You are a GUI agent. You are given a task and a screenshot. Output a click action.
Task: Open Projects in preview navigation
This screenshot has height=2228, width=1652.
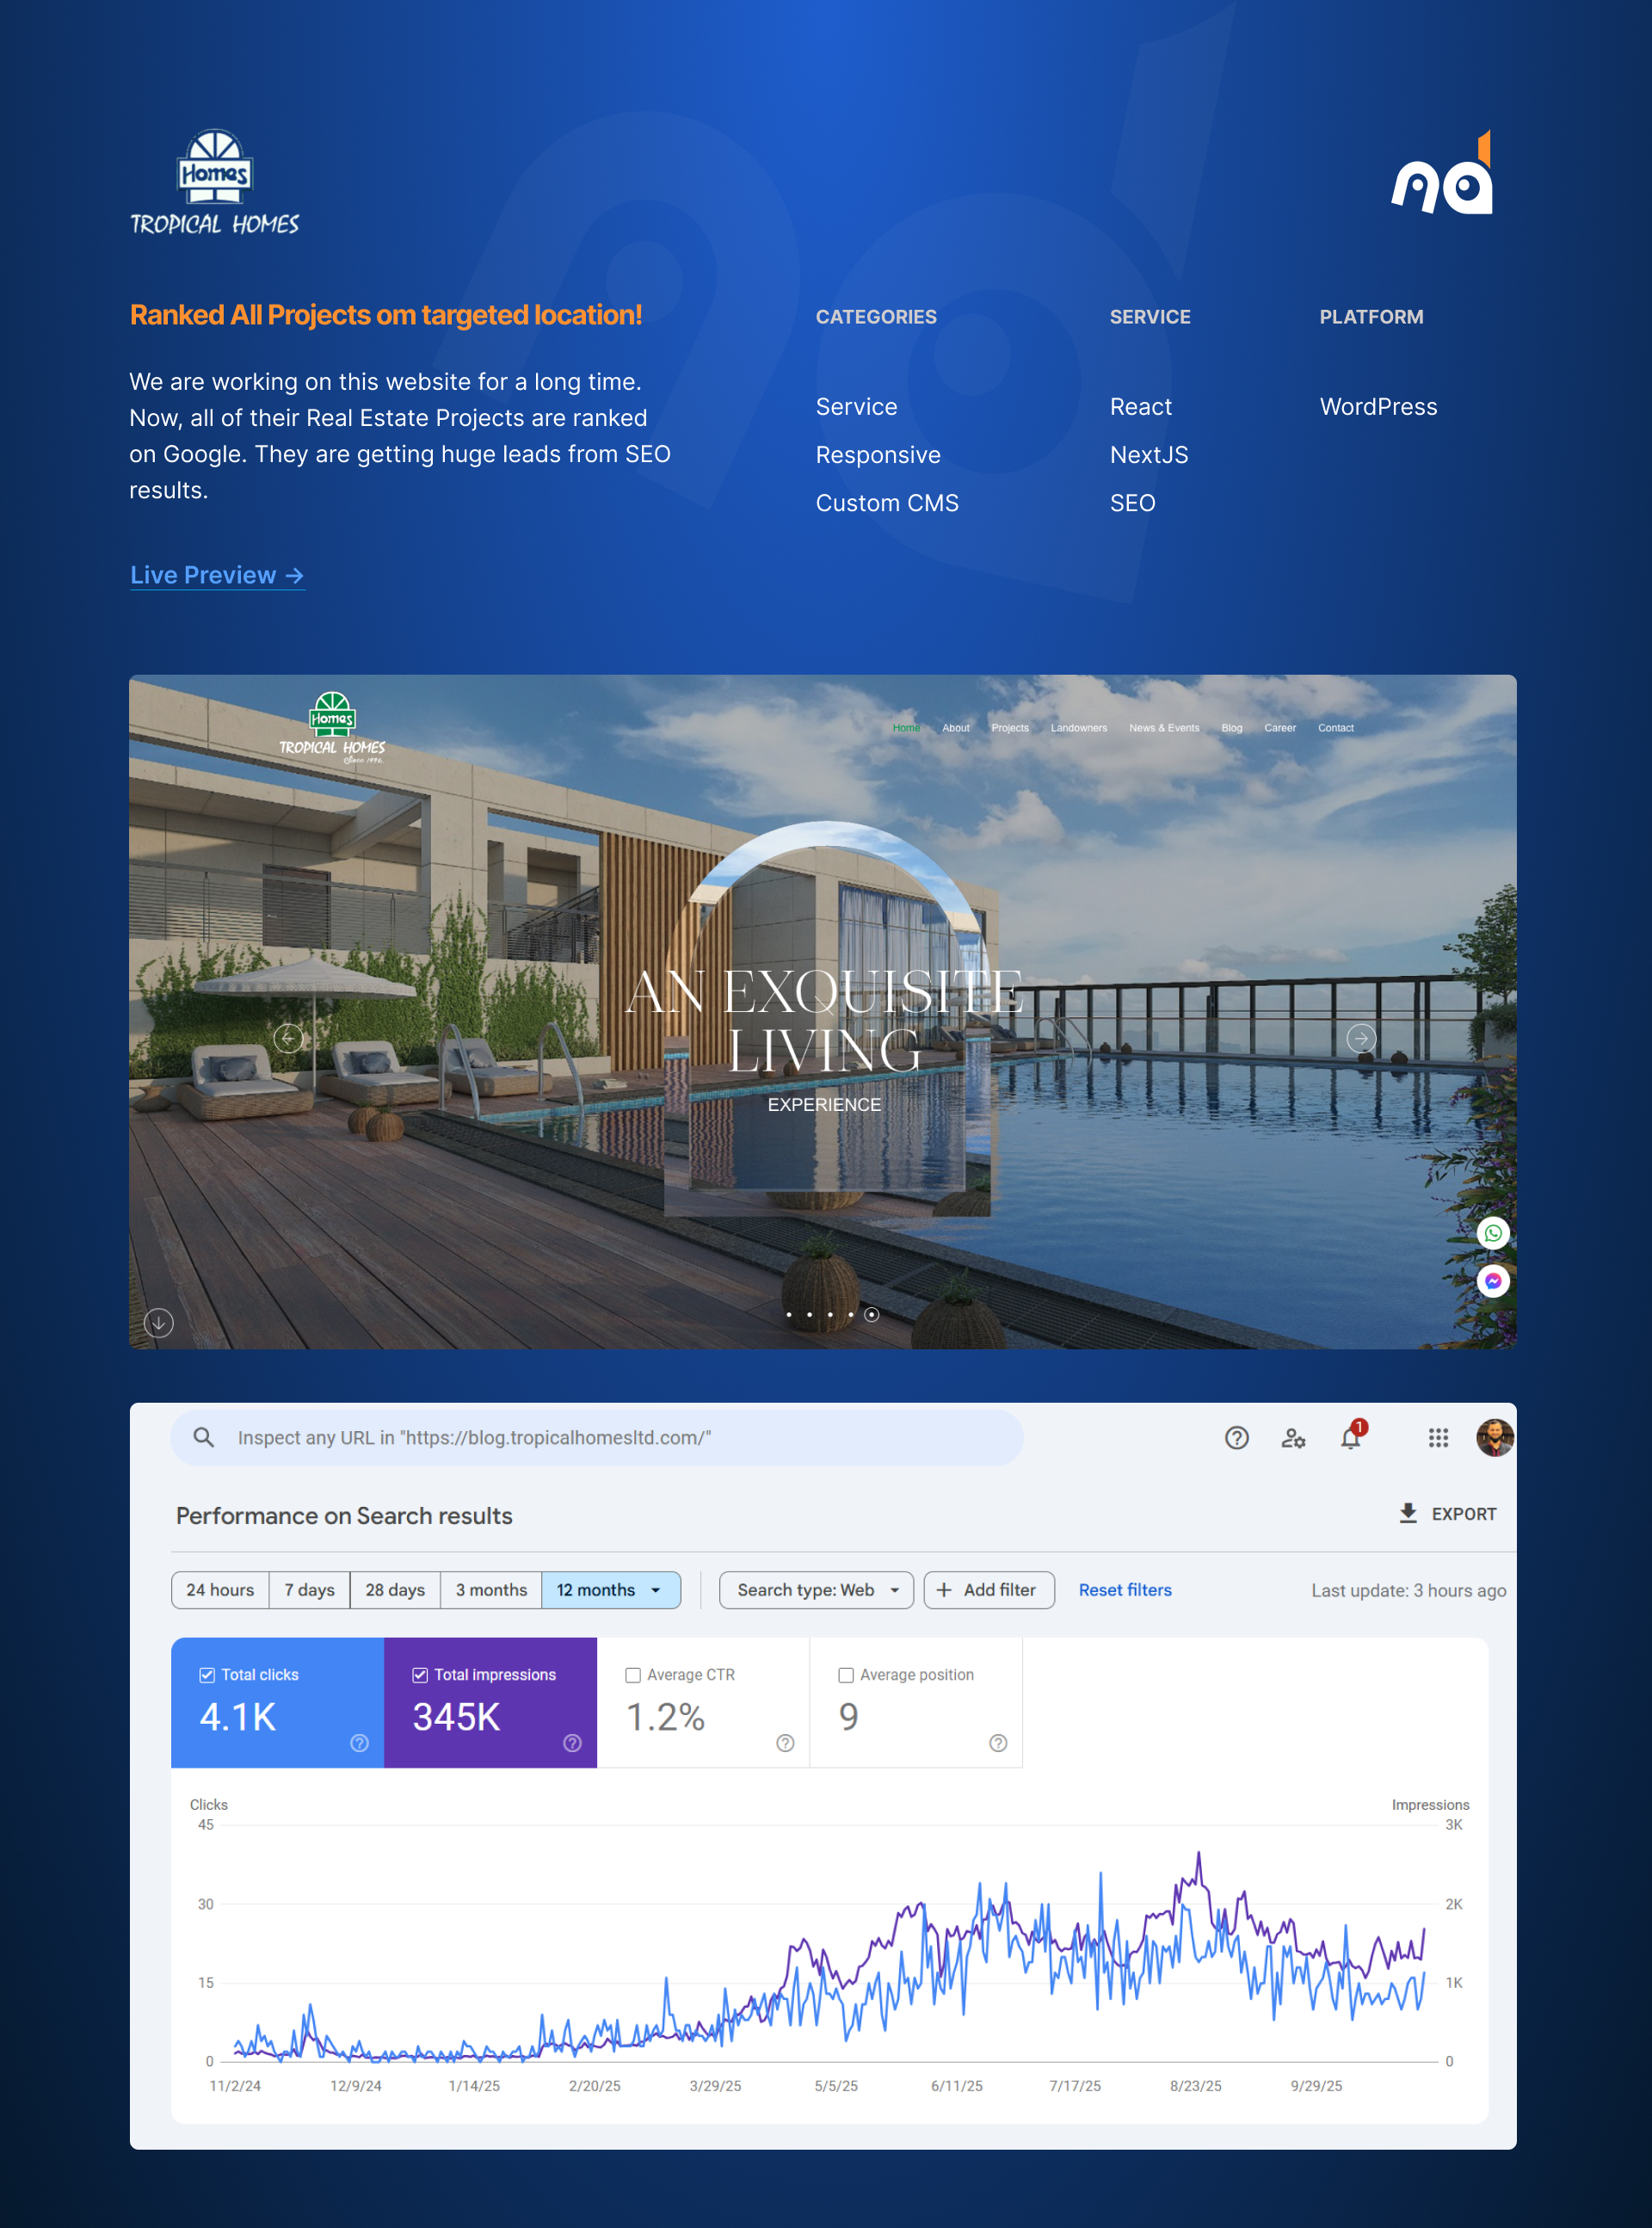[x=1010, y=728]
